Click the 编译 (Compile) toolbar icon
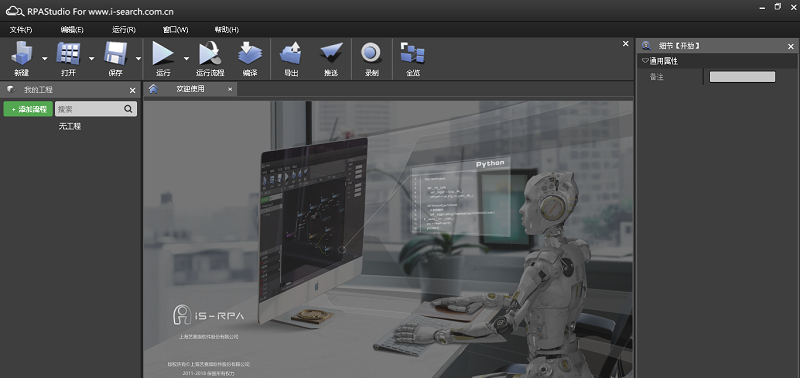This screenshot has width=800, height=378. (x=250, y=53)
